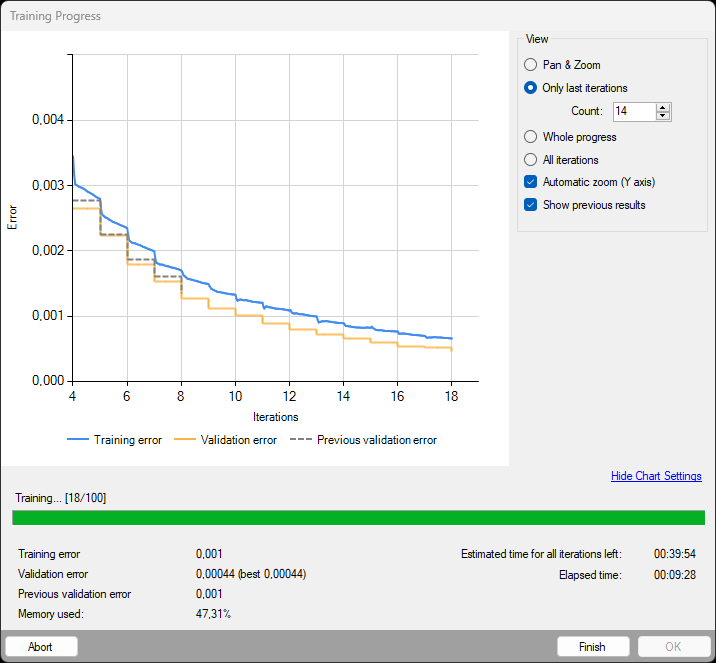
Task: Click the Iterations x-axis title
Action: coord(274,417)
